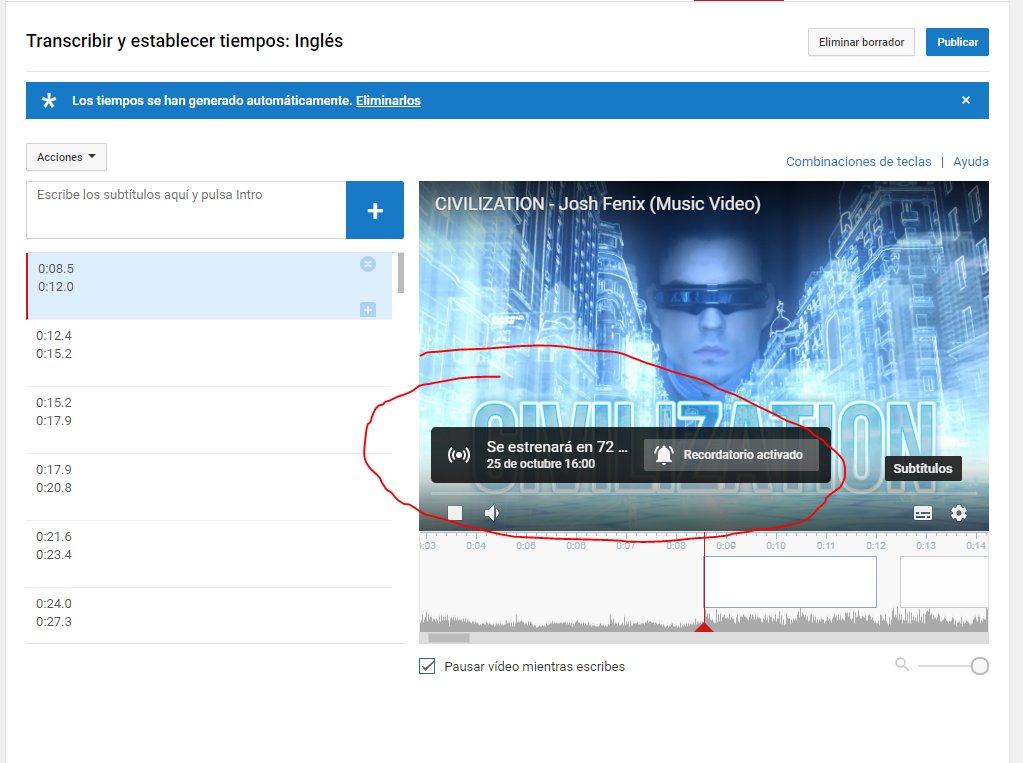Click the horizontal timeline scrollbar thumb
Screen dimensions: 1023x763
(448, 638)
